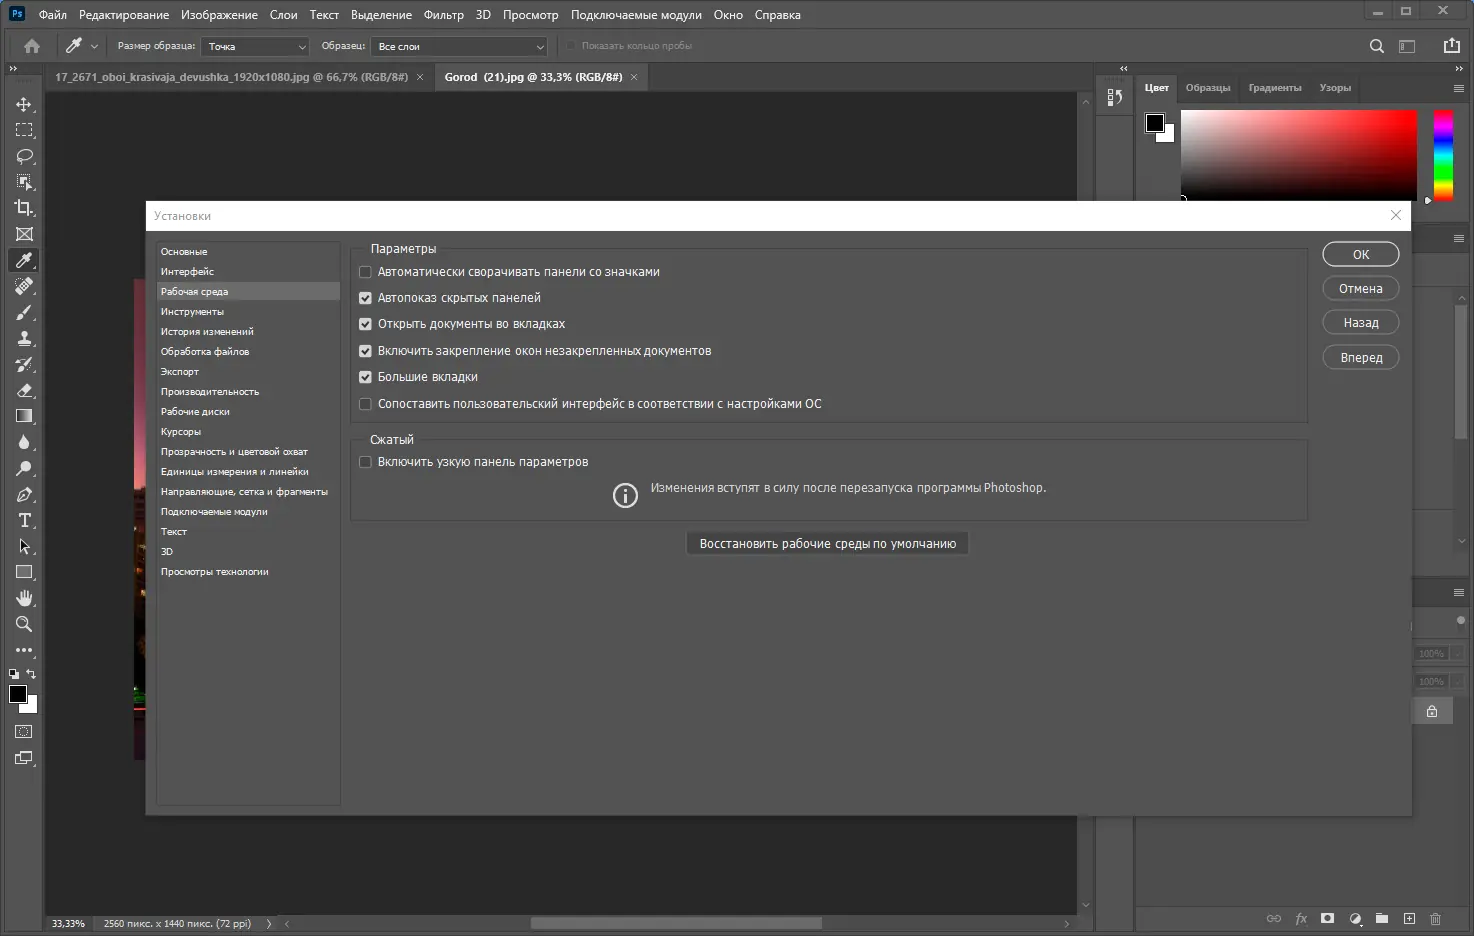The width and height of the screenshot is (1474, 936).
Task: Select the Rectangle shape tool
Action: pos(24,572)
